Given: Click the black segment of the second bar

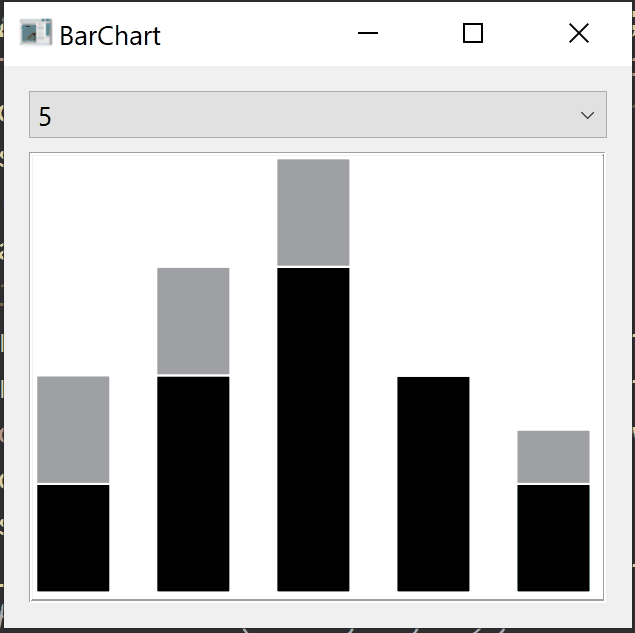Looking at the screenshot, I should [193, 483].
